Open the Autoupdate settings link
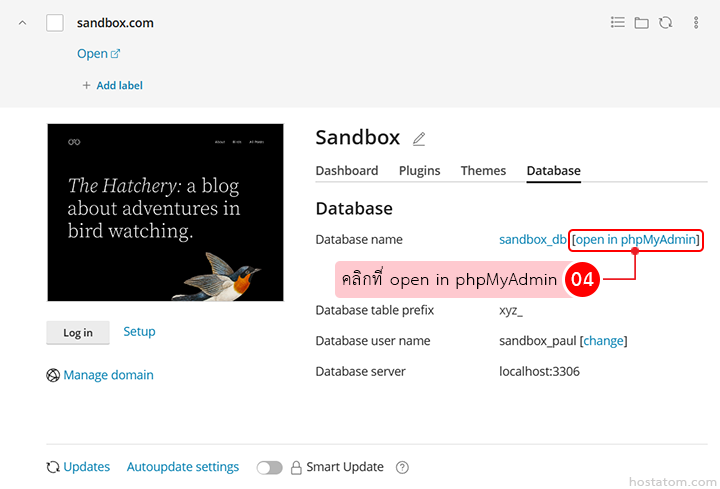 (183, 467)
